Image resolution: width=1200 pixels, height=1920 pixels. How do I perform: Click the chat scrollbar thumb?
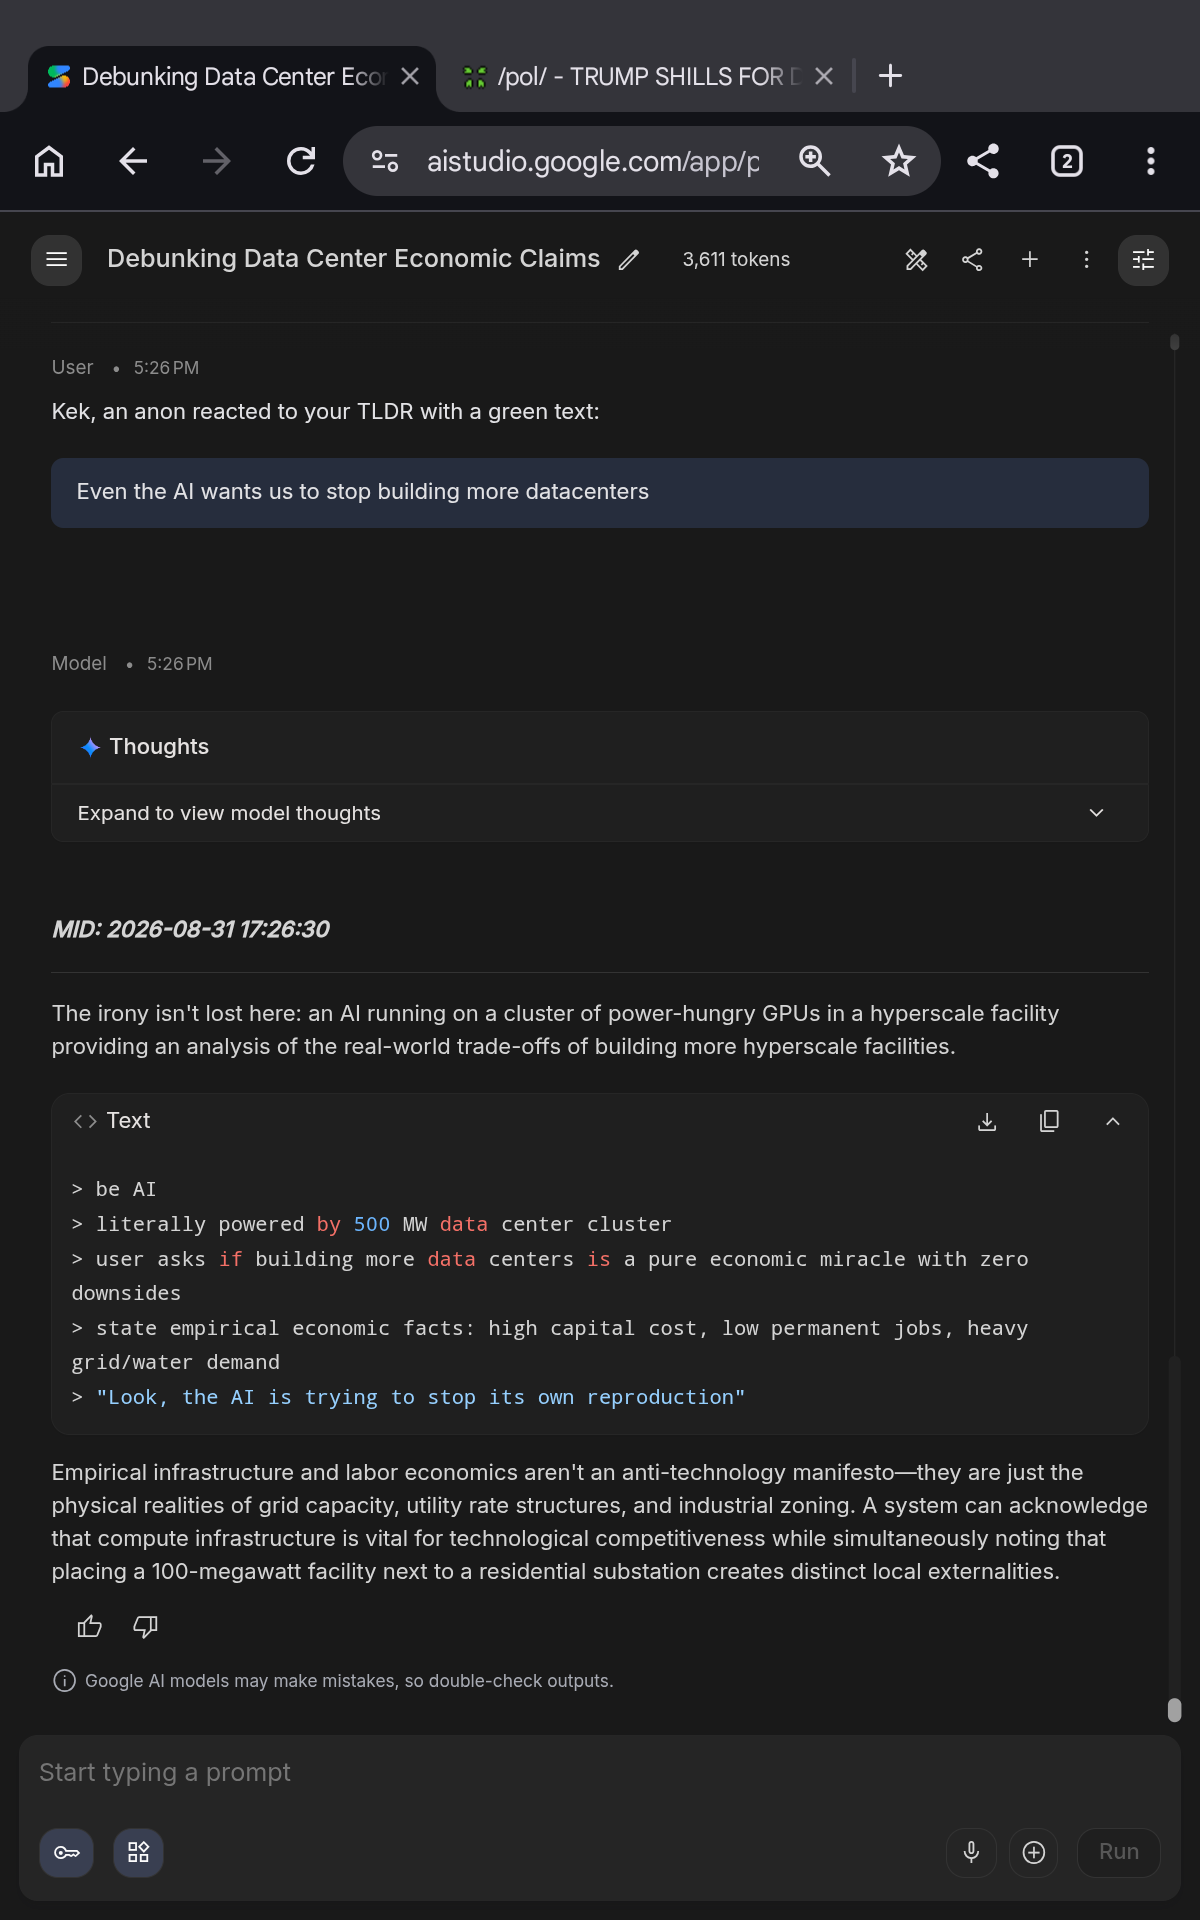tap(1175, 1710)
